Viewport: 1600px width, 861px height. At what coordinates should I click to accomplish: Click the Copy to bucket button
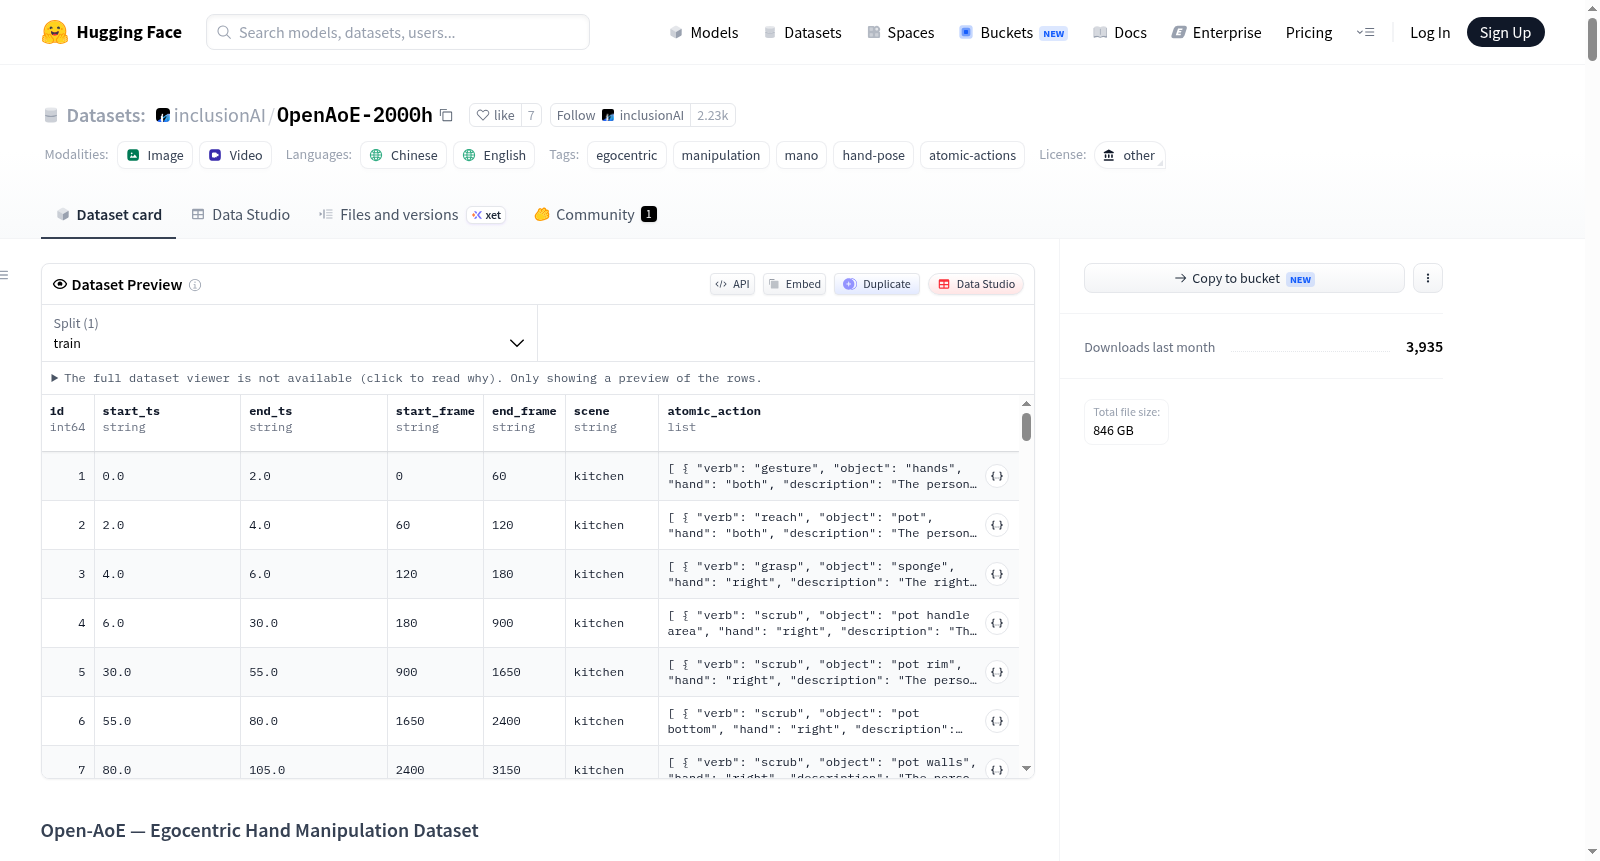pos(1244,278)
